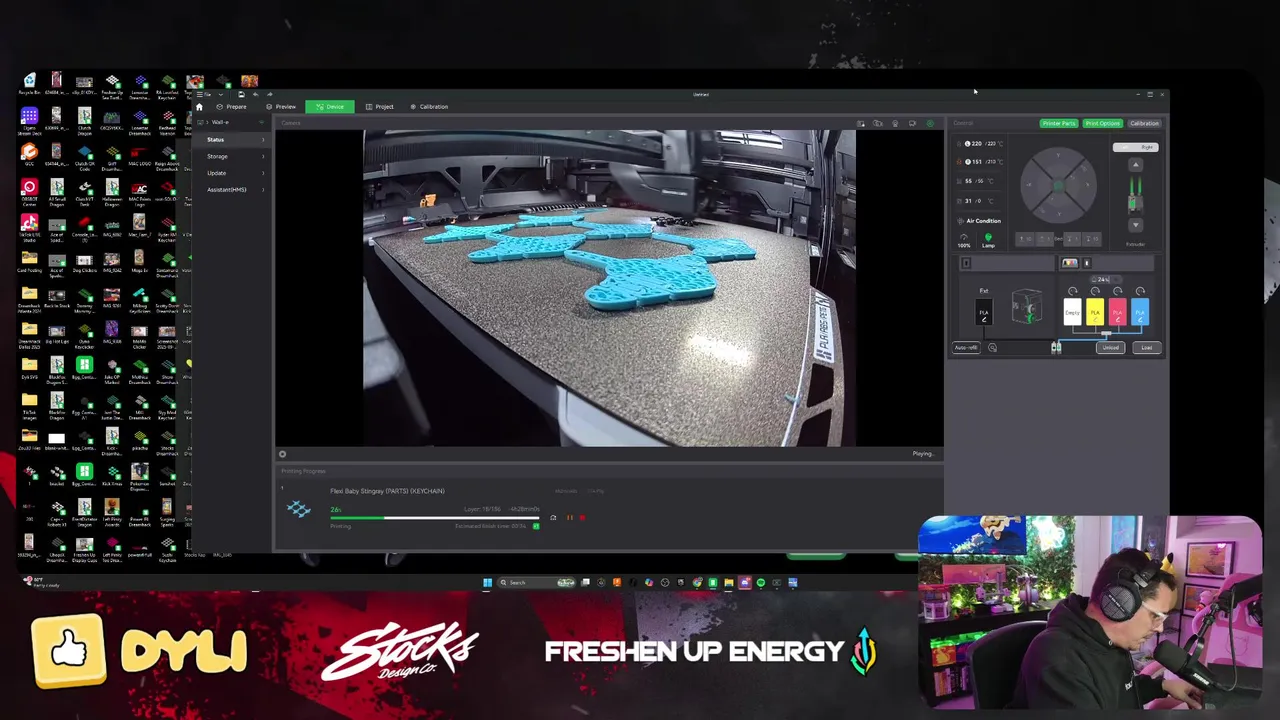The height and width of the screenshot is (720, 1280).
Task: Click the Printer Parts button
Action: 1059,123
